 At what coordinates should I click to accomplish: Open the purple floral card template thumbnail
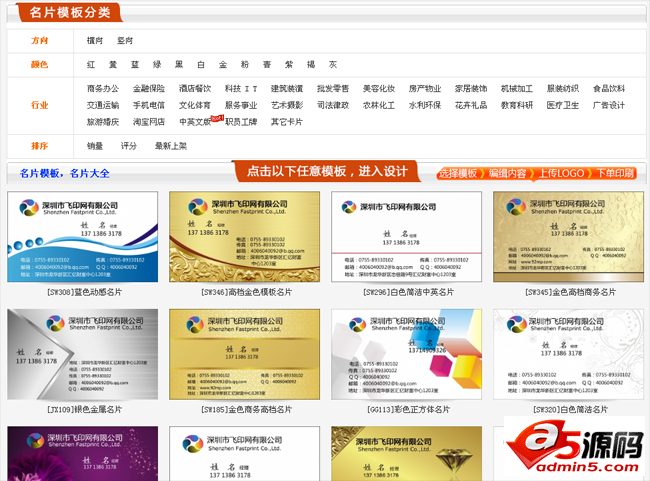pyautogui.click(x=82, y=454)
